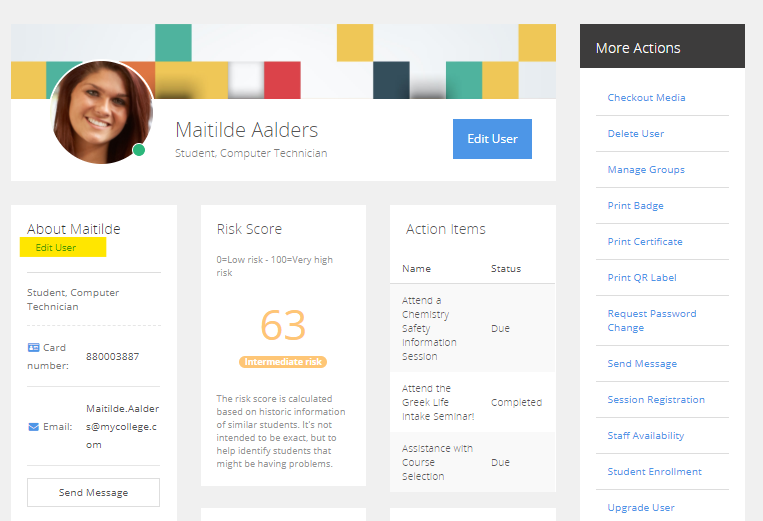Open Session Registration link
Screen dimensions: 763x521
(656, 399)
